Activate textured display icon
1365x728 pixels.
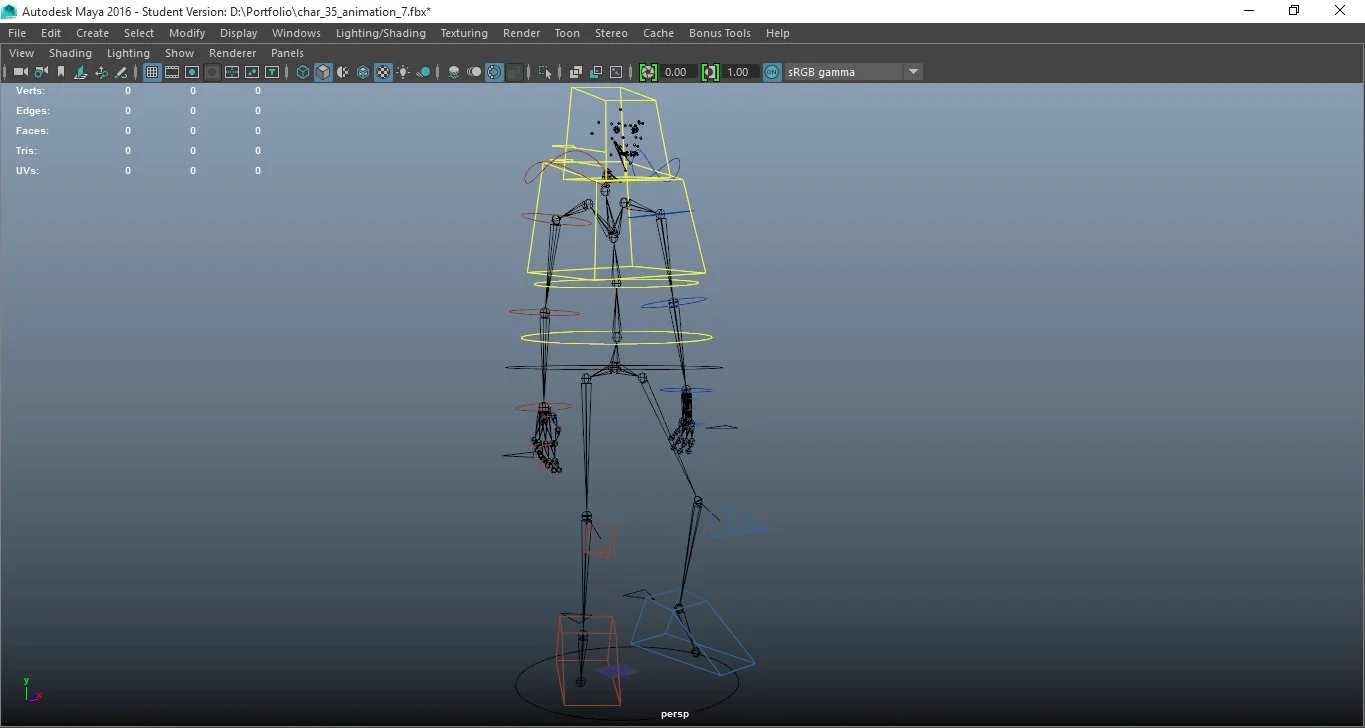pos(383,71)
